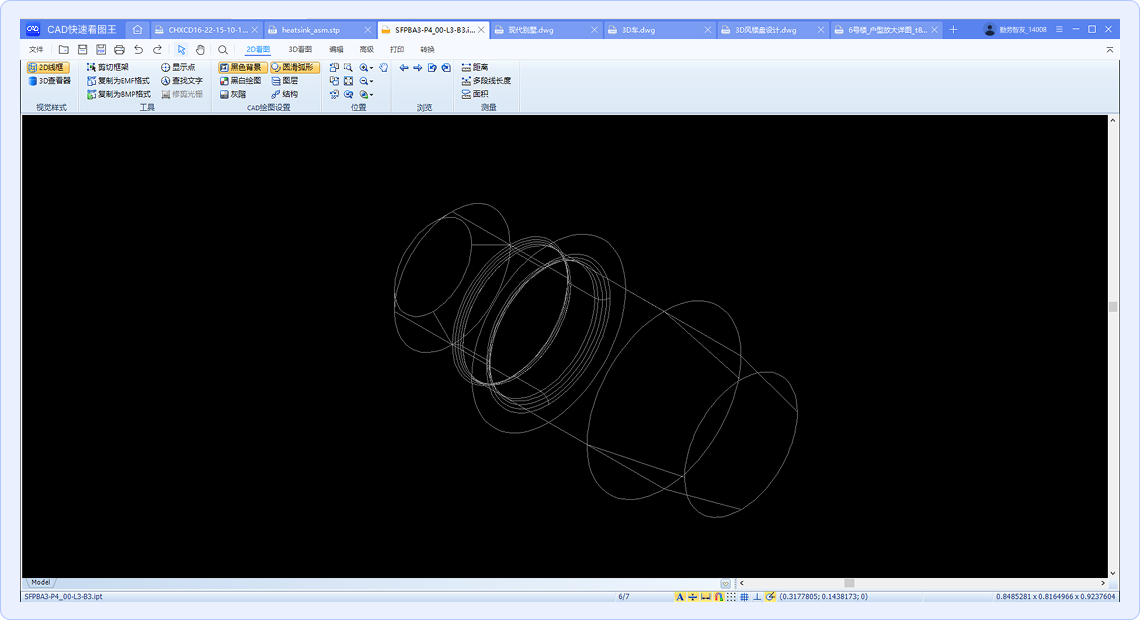
Task: Click the save-as disk icon in quick toolbar
Action: pos(101,49)
